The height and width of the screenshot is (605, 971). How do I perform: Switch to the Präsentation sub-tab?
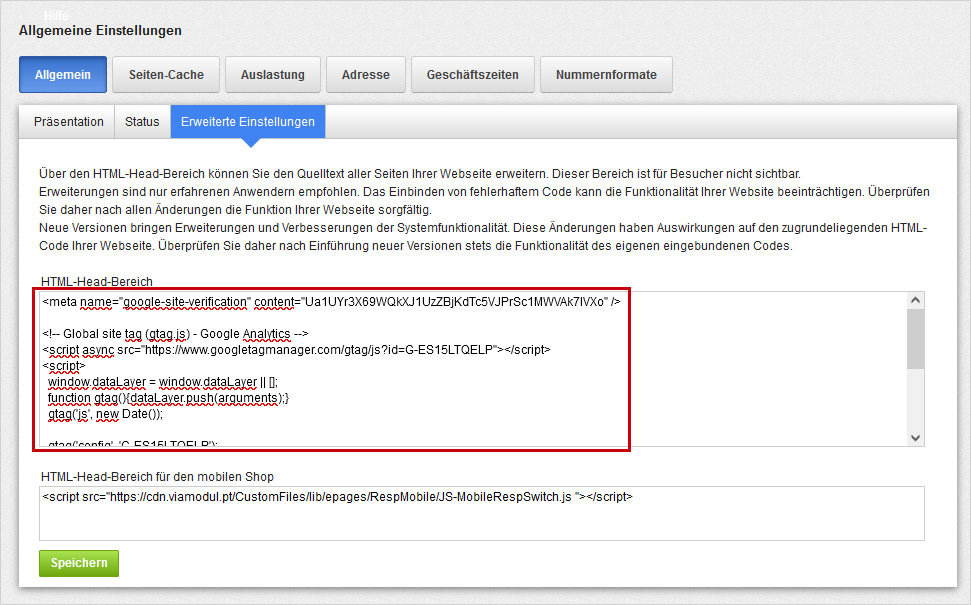[x=68, y=122]
